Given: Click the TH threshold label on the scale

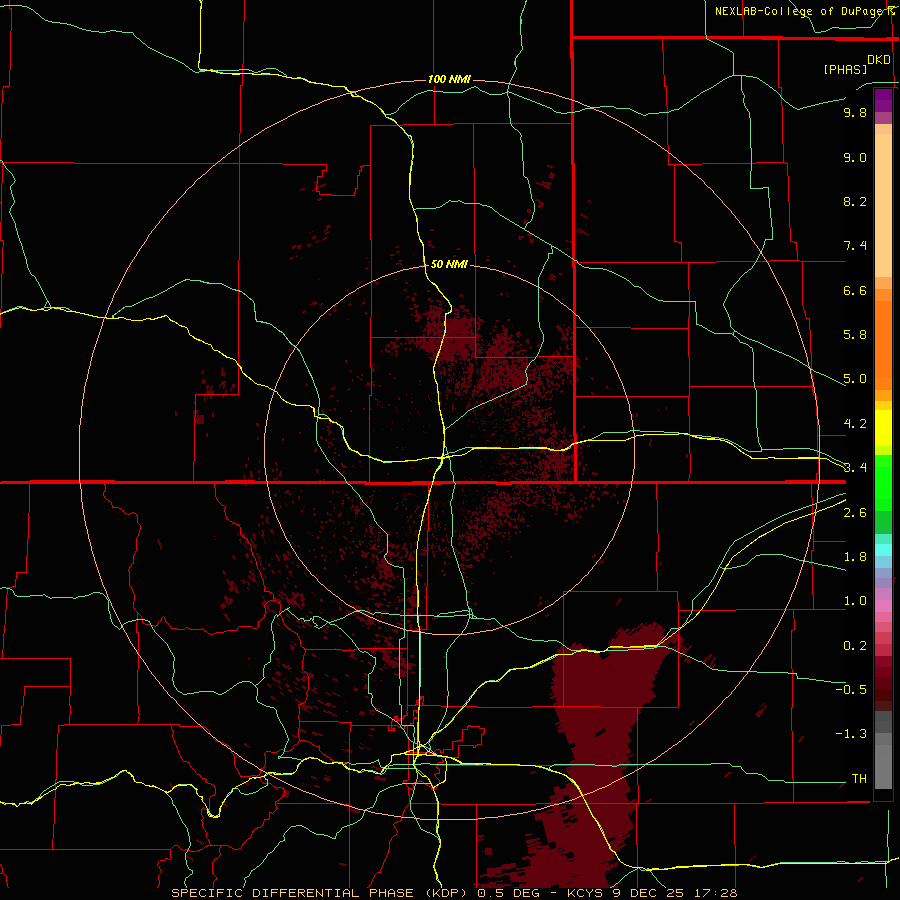Looking at the screenshot, I should [859, 779].
